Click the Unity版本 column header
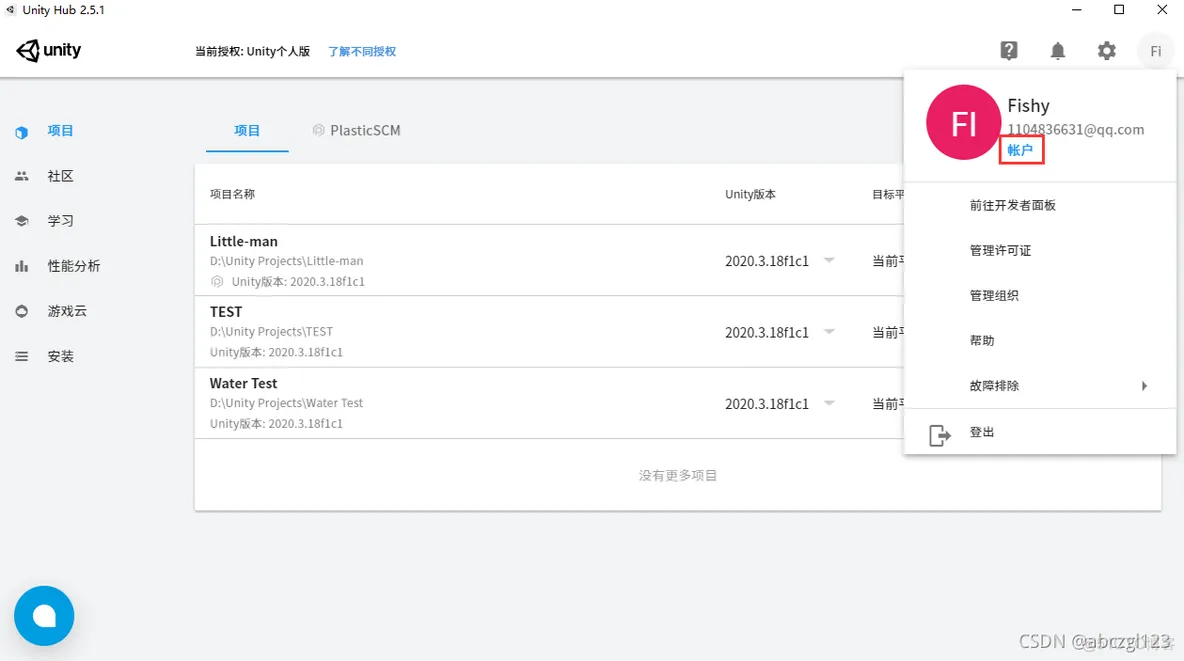Viewport: 1184px width, 661px height. tap(750, 194)
